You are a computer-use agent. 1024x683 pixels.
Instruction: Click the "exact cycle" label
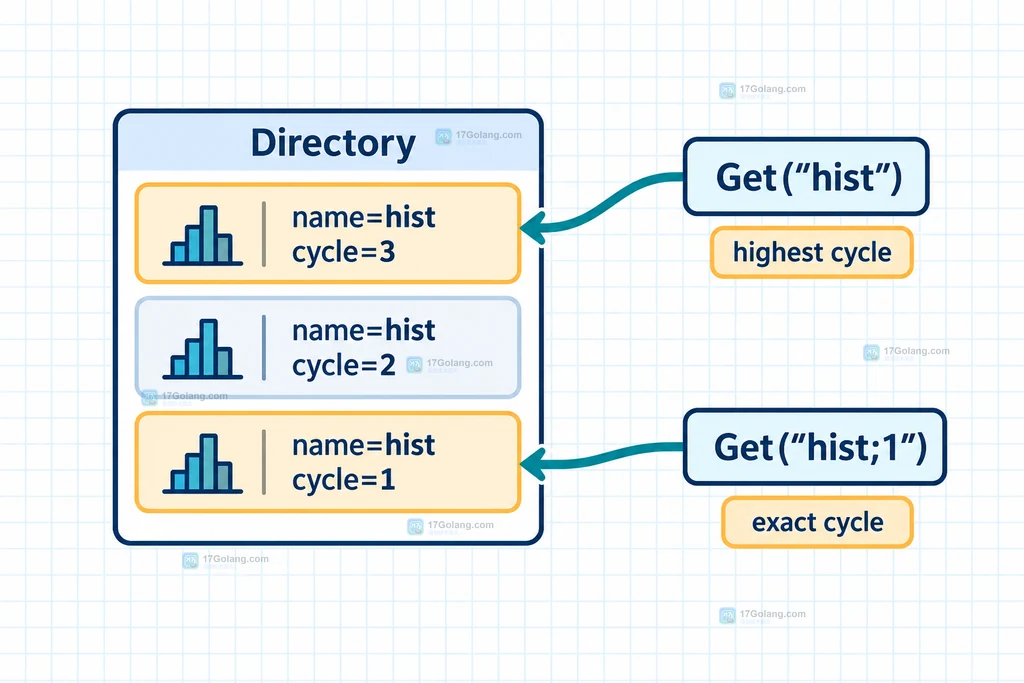pyautogui.click(x=818, y=522)
